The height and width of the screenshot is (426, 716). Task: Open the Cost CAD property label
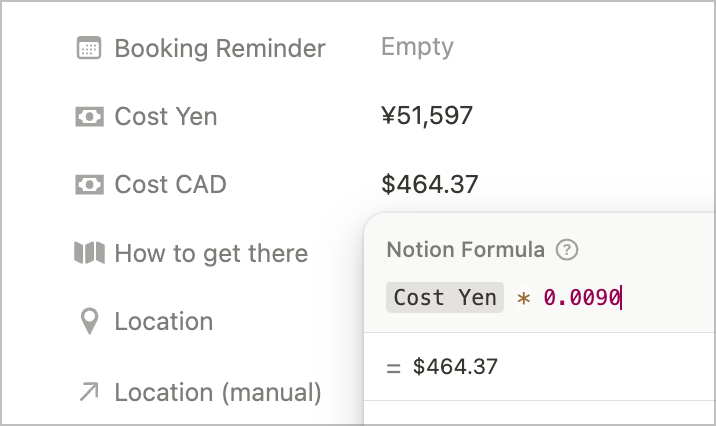click(170, 184)
